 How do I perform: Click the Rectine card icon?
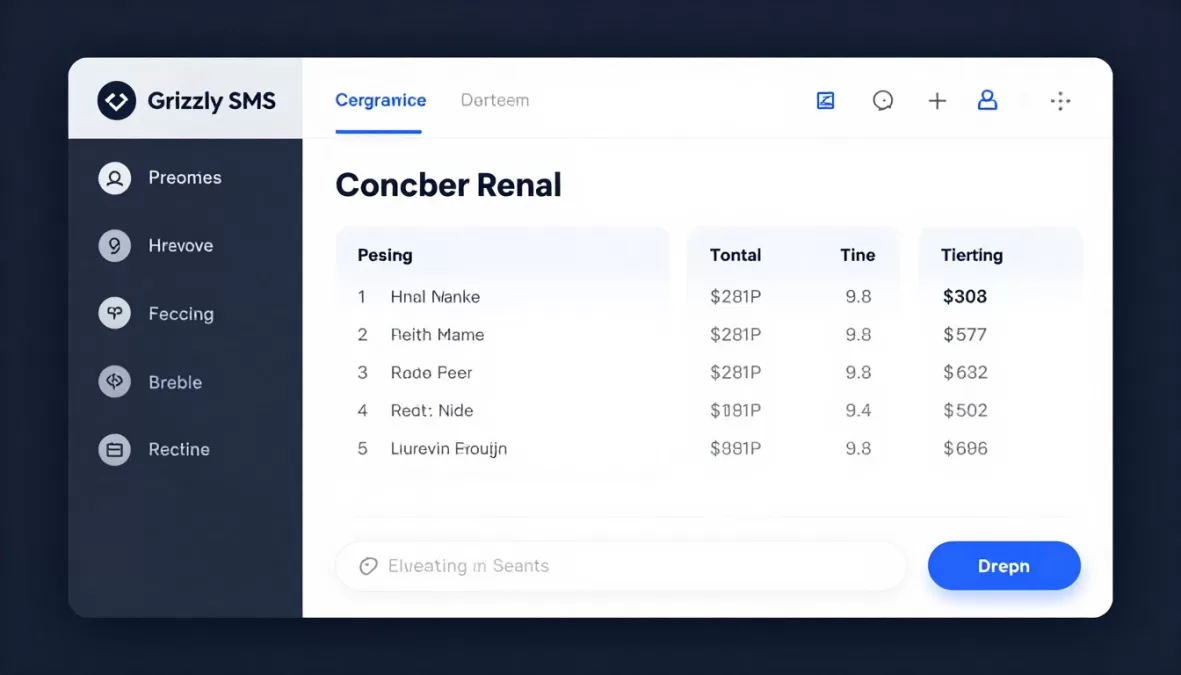coord(114,450)
